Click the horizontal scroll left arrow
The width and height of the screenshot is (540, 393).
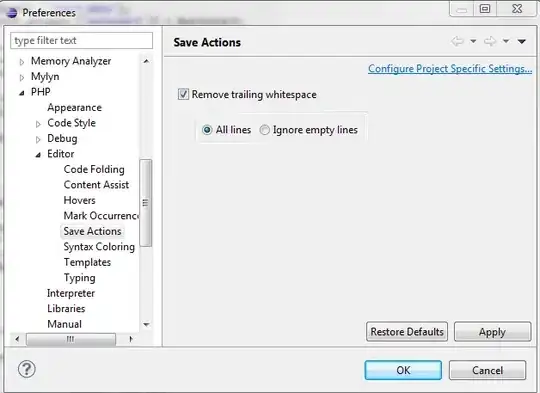point(17,339)
